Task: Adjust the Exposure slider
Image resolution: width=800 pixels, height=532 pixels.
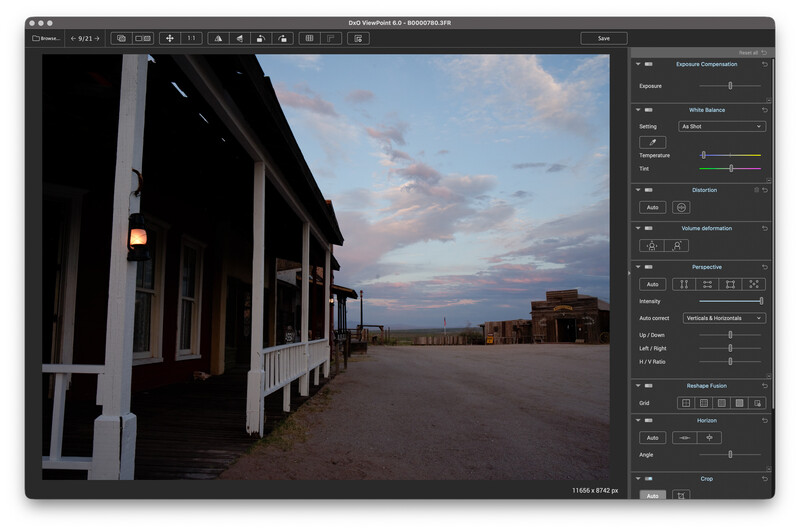Action: tap(730, 86)
